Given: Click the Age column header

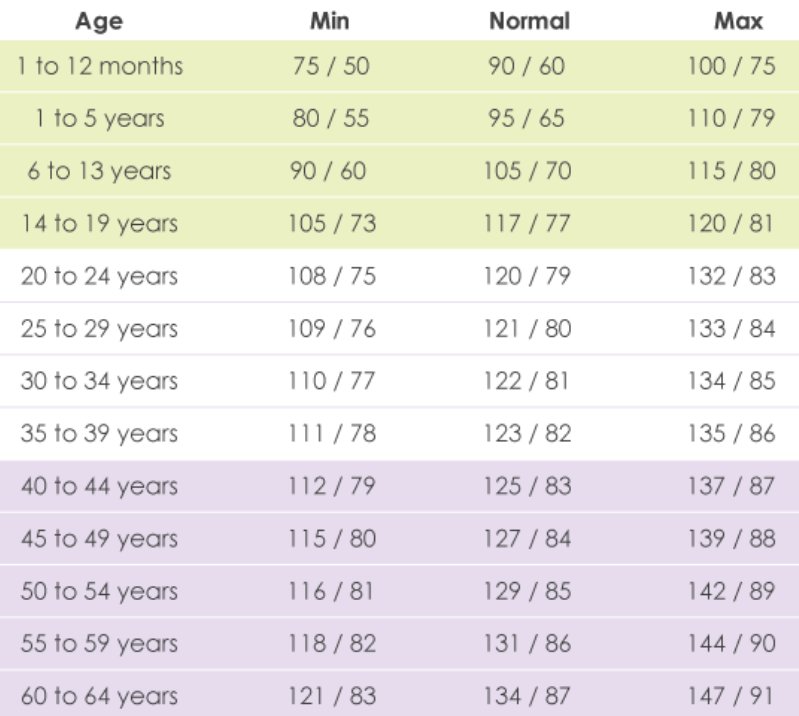Looking at the screenshot, I should pyautogui.click(x=98, y=20).
